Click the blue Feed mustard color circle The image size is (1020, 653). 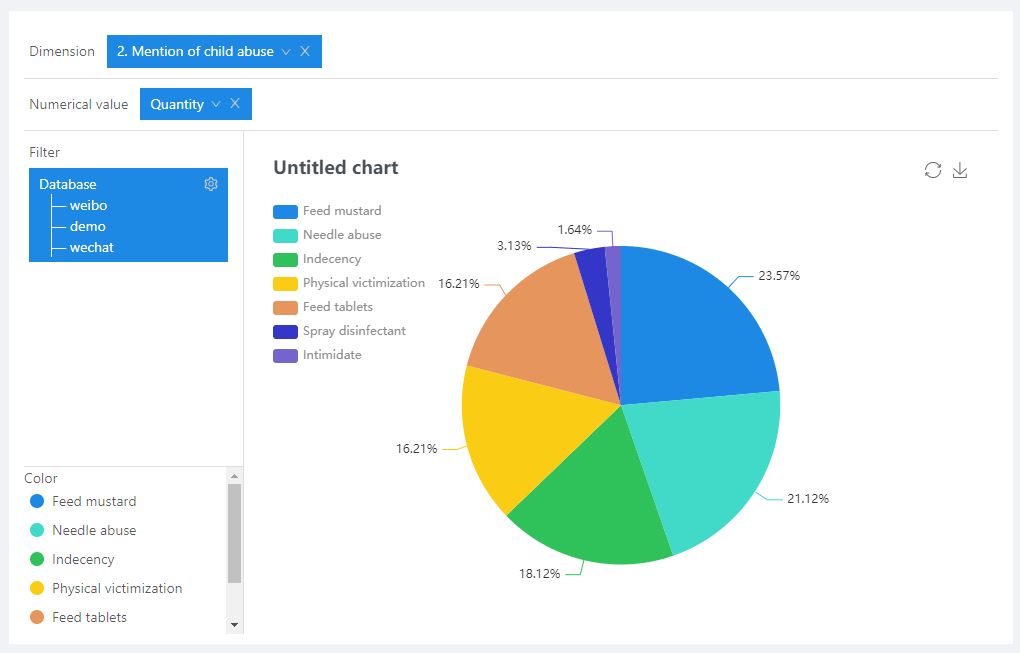click(37, 501)
